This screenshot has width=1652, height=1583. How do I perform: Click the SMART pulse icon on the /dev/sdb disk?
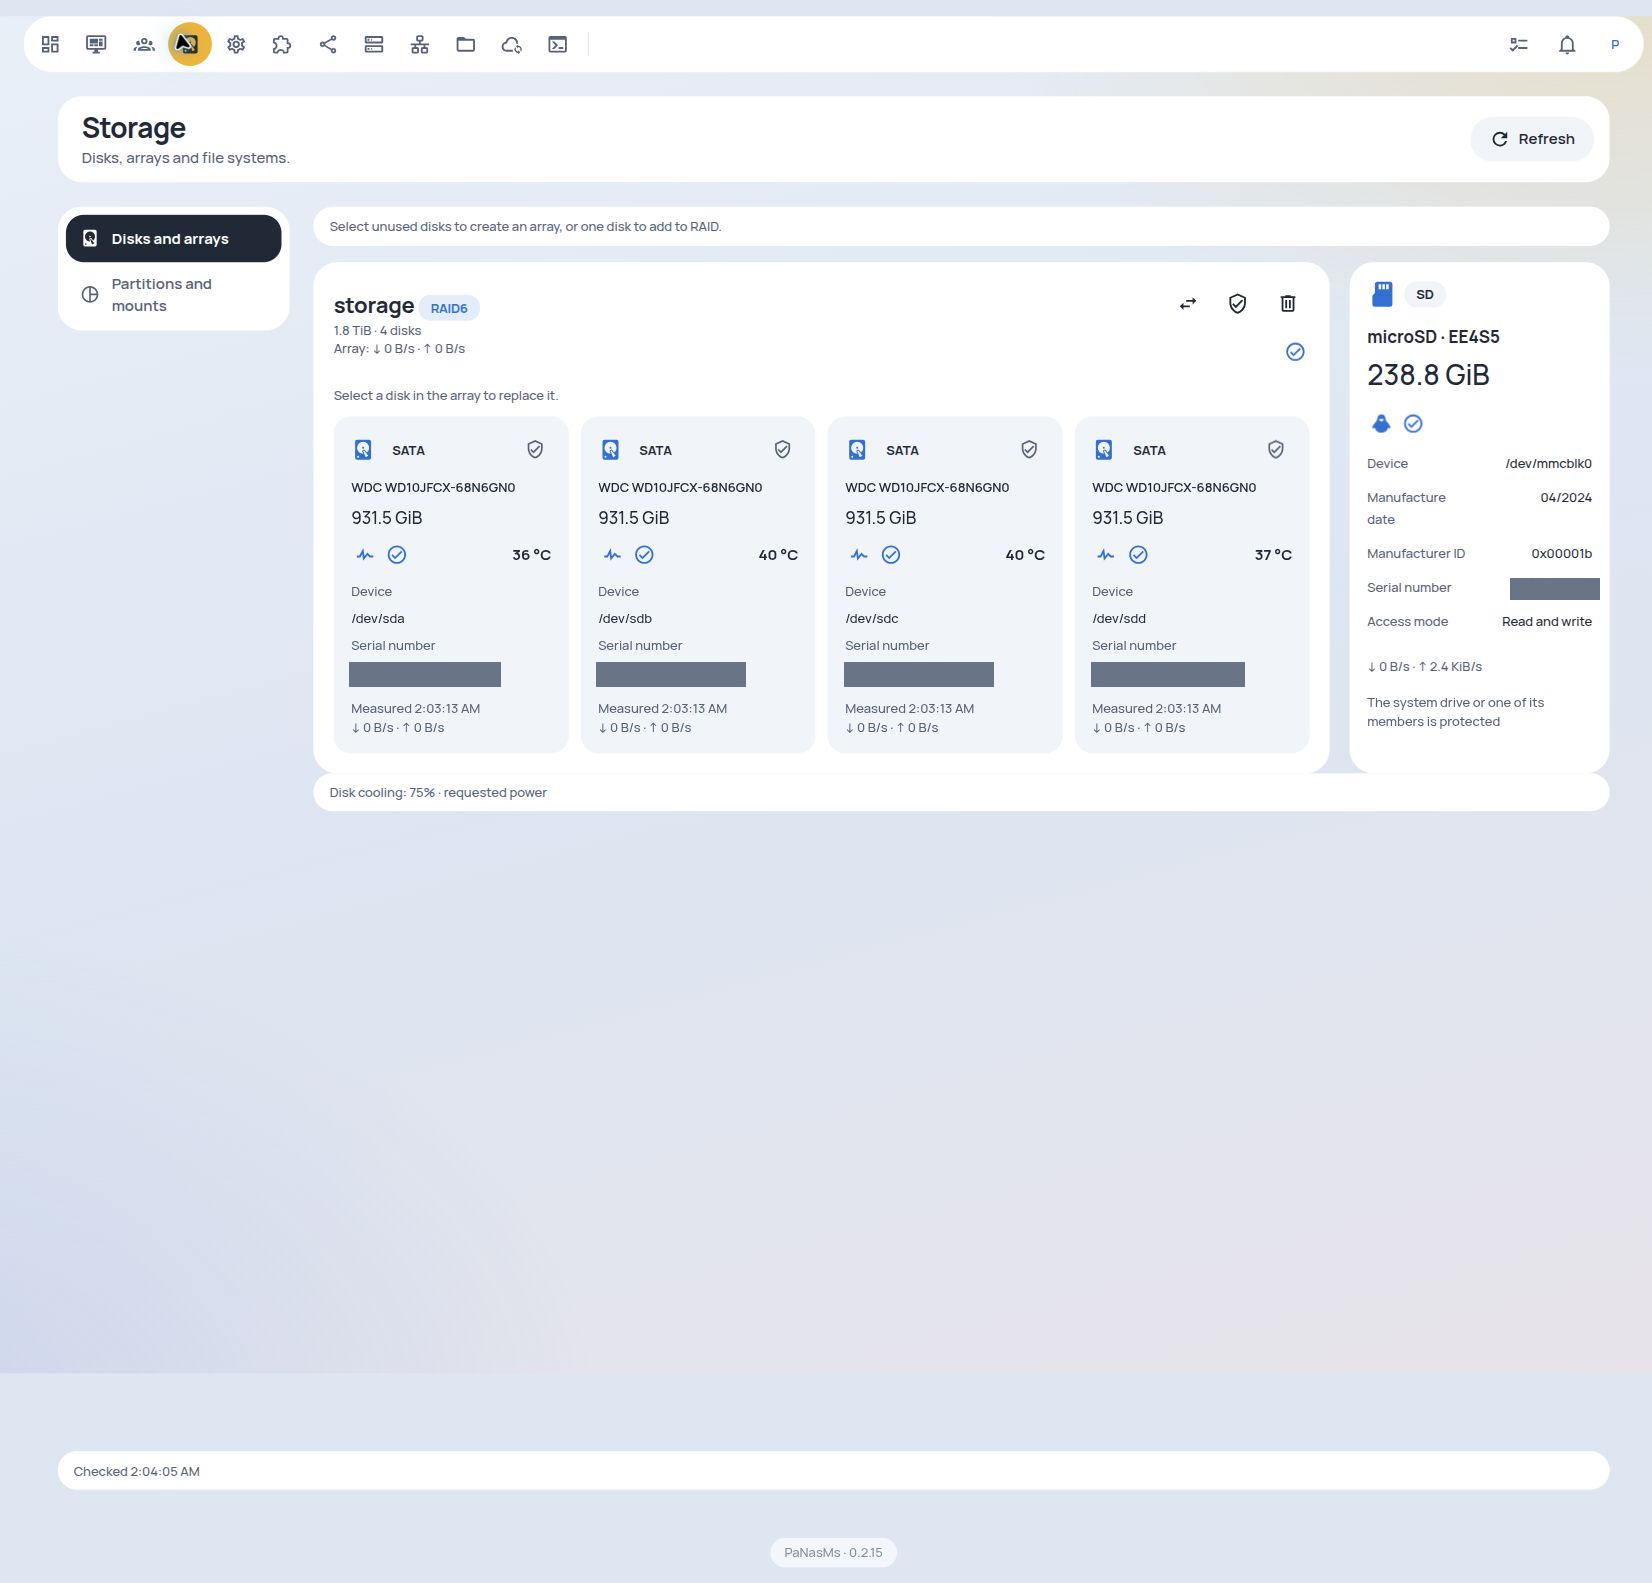point(612,555)
